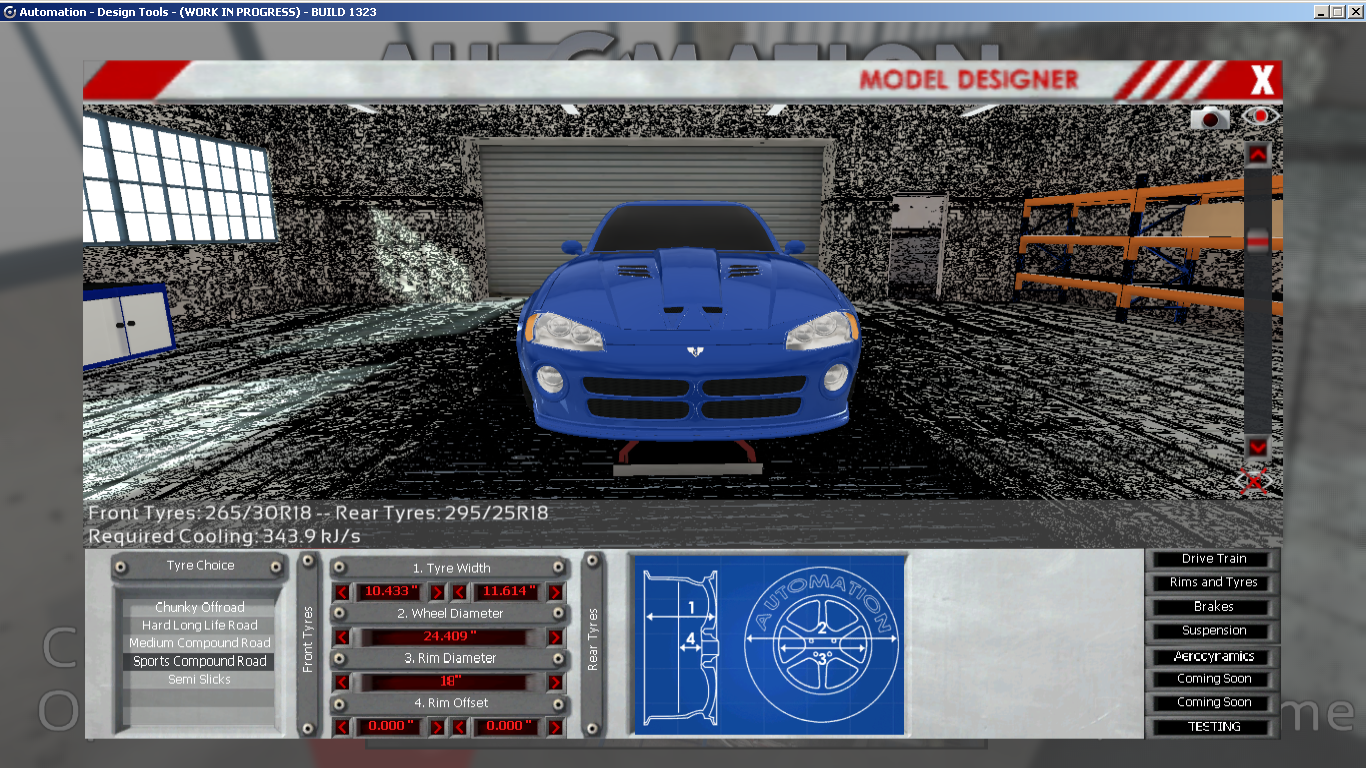Open the Suspension section

click(1212, 631)
